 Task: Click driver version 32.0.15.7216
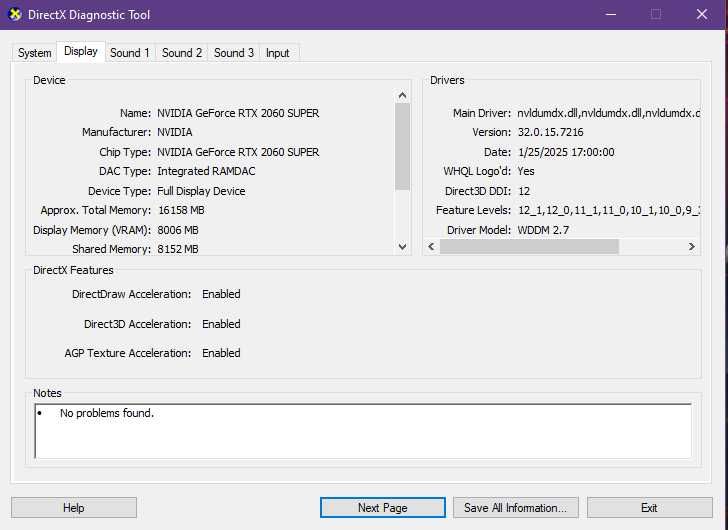click(551, 132)
